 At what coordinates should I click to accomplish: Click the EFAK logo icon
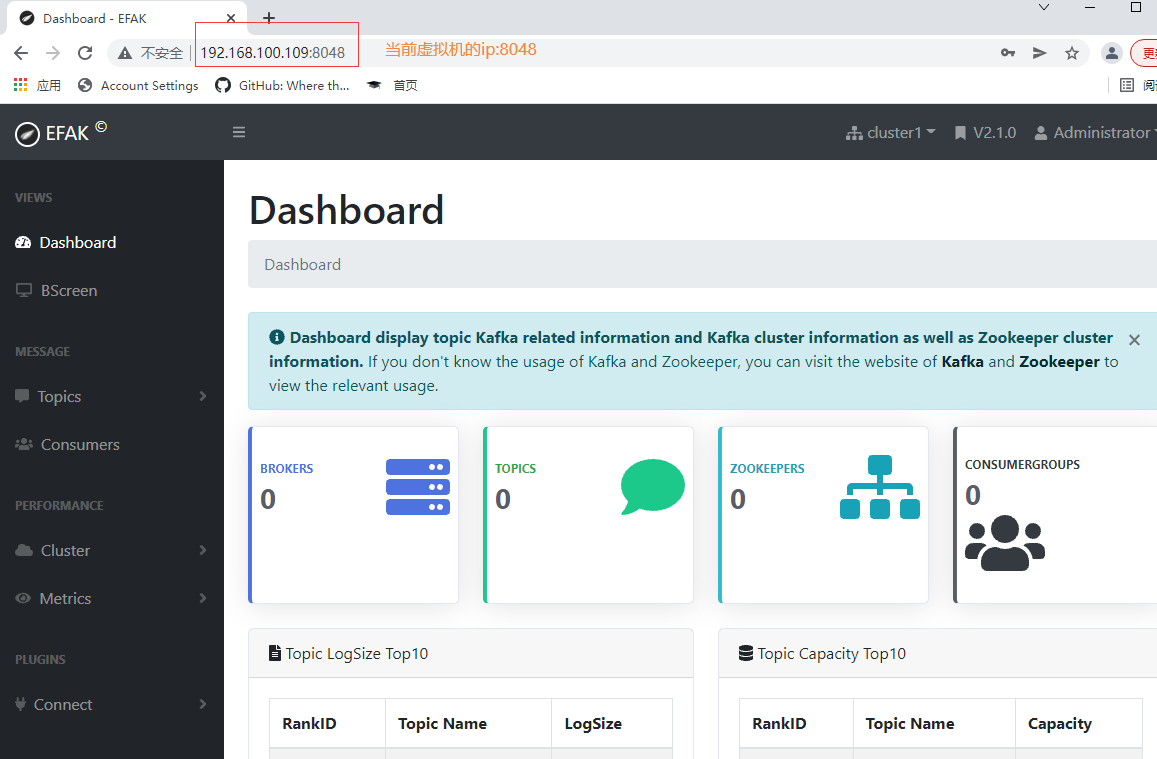27,134
